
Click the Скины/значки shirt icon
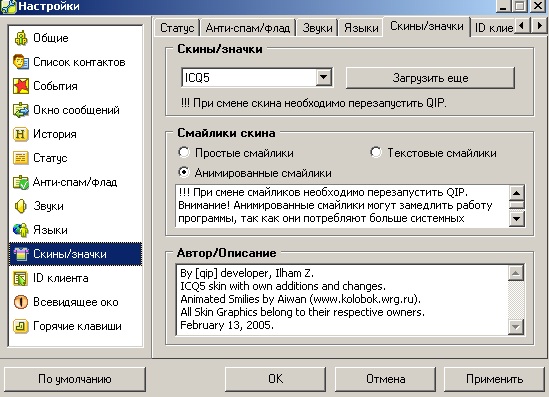[x=21, y=254]
